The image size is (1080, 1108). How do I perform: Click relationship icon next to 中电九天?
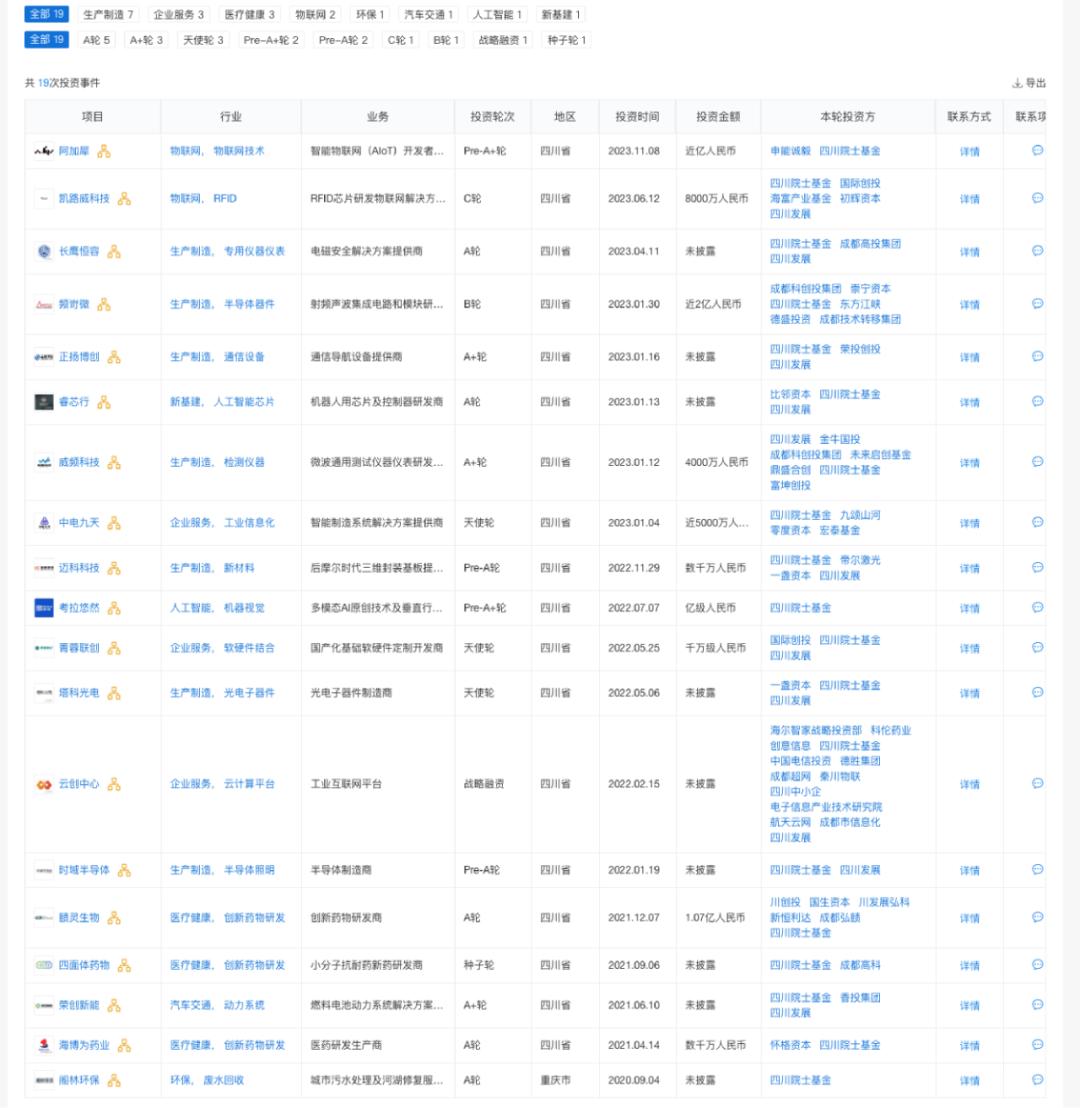(x=114, y=523)
